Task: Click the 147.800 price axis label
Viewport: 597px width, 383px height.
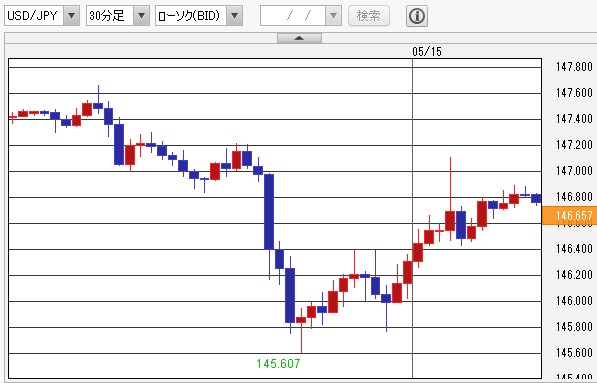Action: click(x=574, y=67)
